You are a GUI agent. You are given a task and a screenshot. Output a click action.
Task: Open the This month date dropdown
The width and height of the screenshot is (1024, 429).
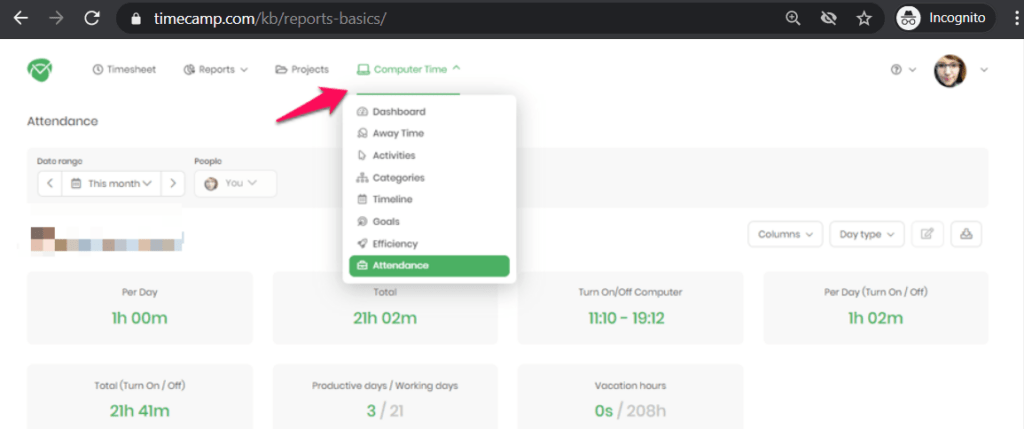(111, 183)
